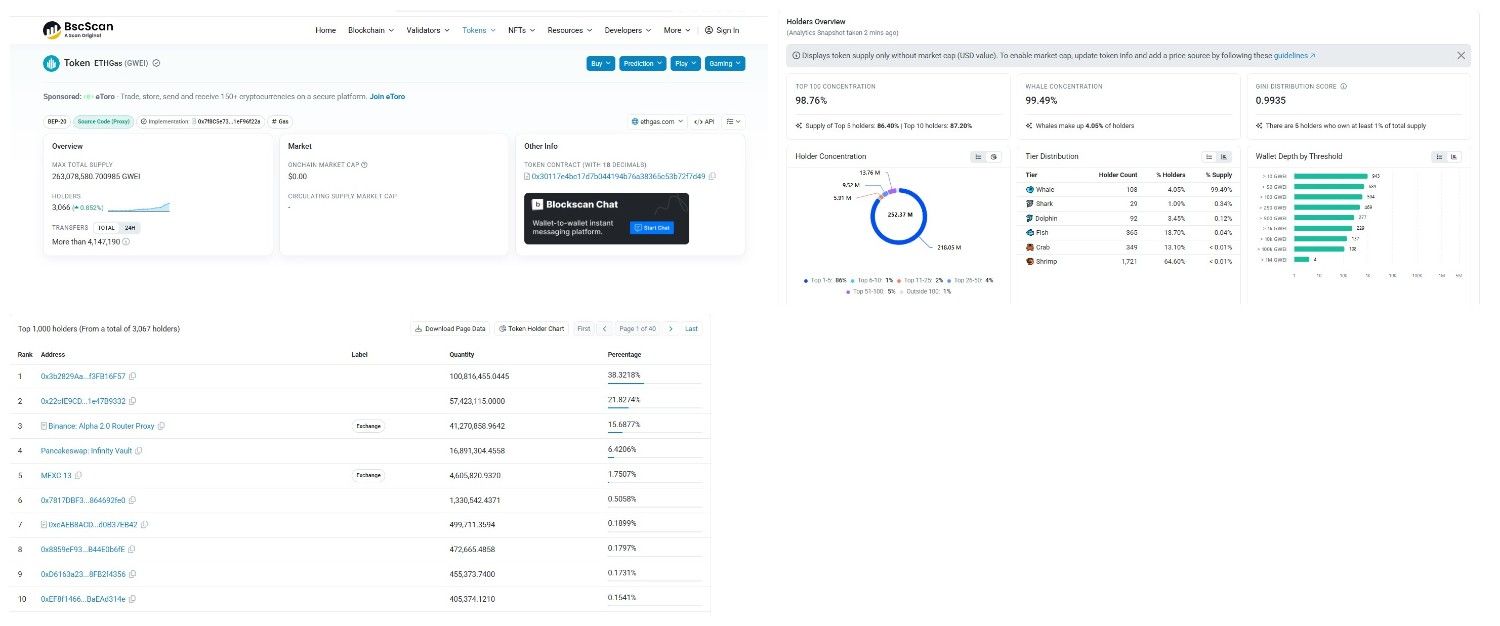Switch transfers count to TOTAL
Image resolution: width=1500 pixels, height=626 pixels.
[106, 228]
